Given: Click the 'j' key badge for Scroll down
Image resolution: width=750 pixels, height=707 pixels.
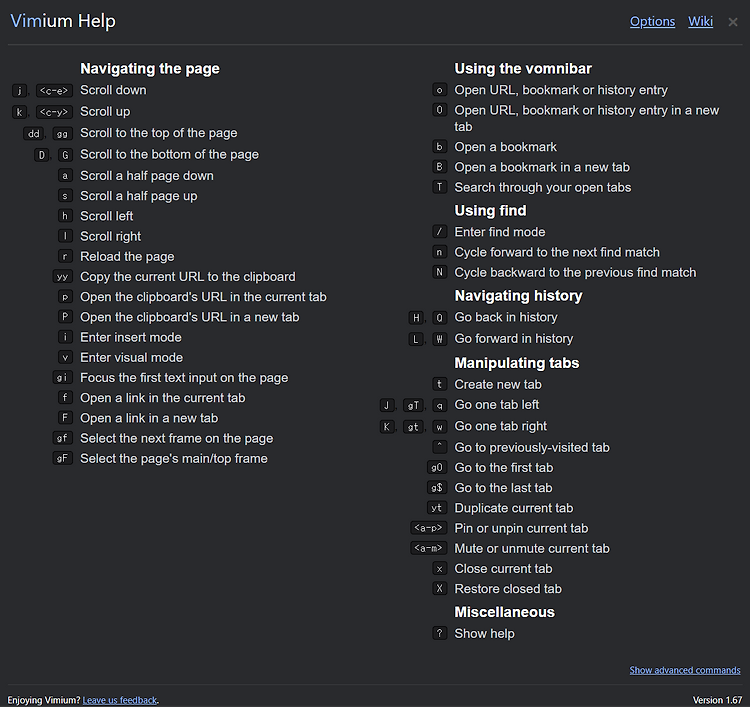Looking at the screenshot, I should coord(19,90).
